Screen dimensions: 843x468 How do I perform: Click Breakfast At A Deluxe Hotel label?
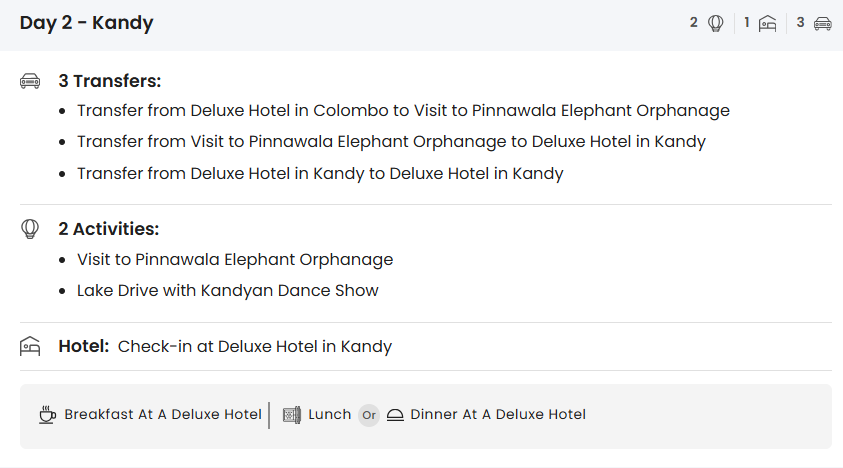pos(163,415)
